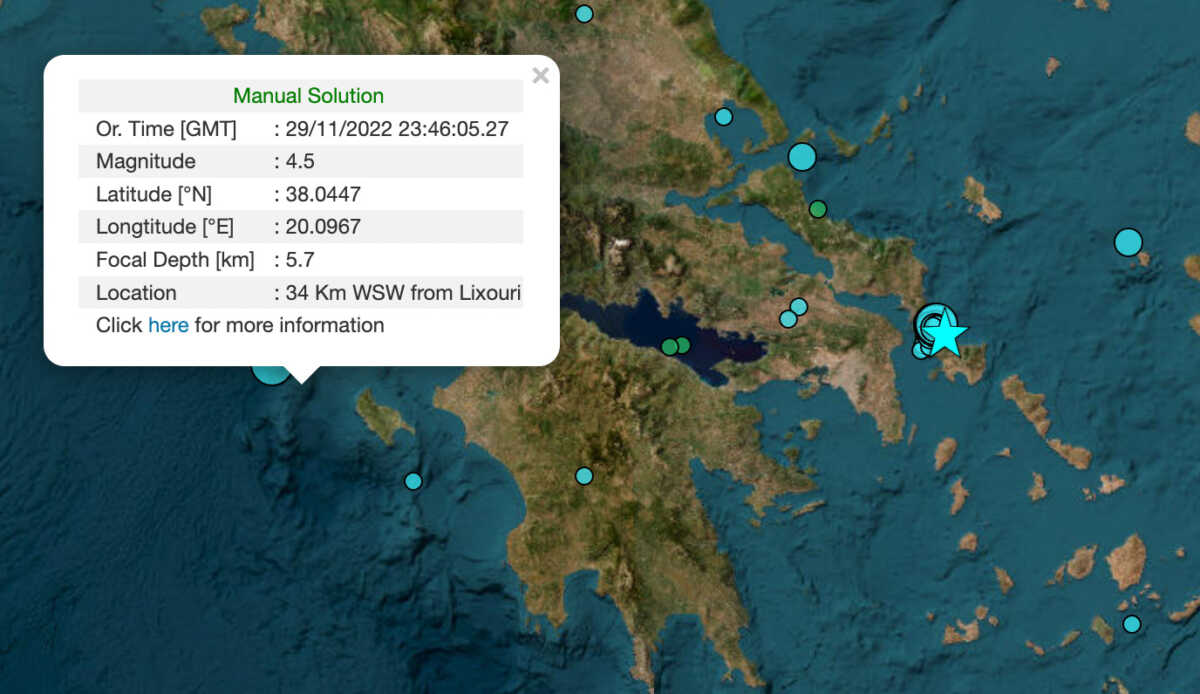1200x694 pixels.
Task: Click lower cyan marker of pair right of gulf
Action: pos(788,319)
